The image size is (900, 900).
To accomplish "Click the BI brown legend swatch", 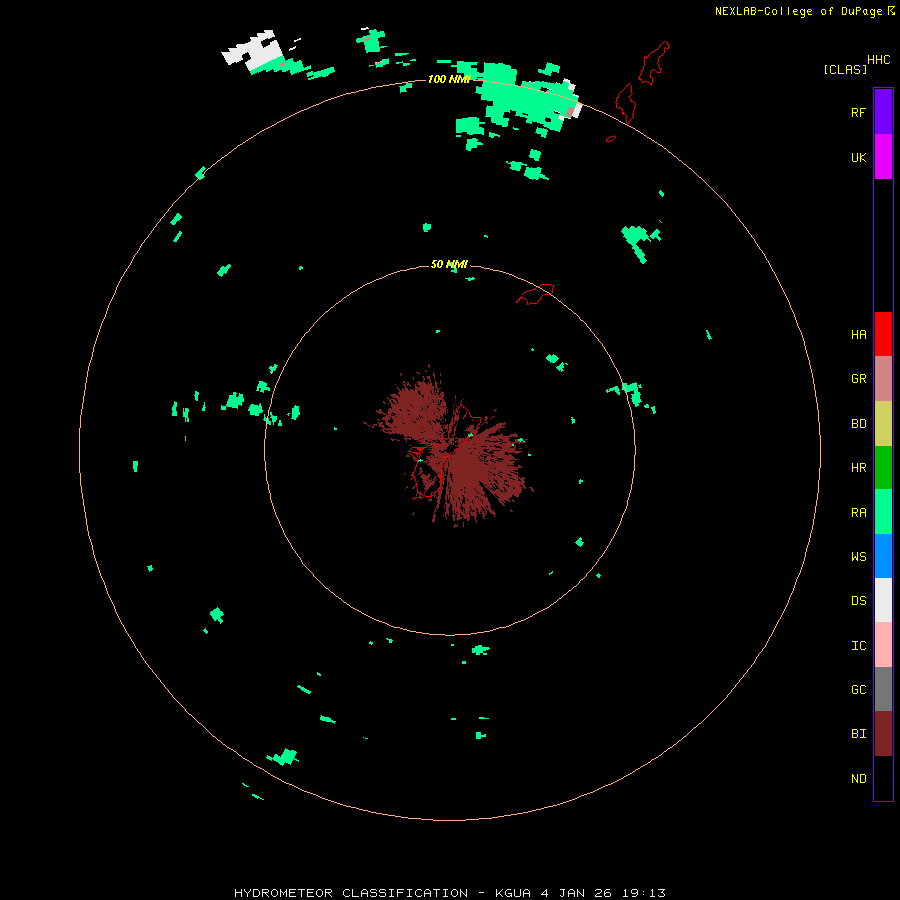I will point(883,734).
